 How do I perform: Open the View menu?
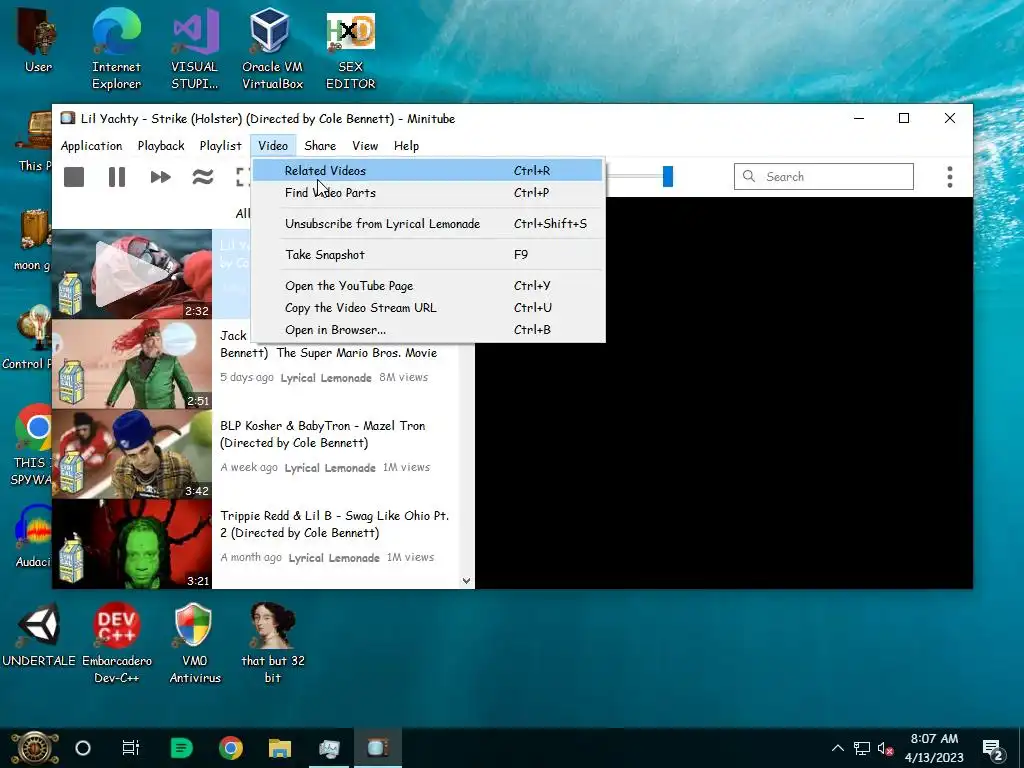coord(365,146)
